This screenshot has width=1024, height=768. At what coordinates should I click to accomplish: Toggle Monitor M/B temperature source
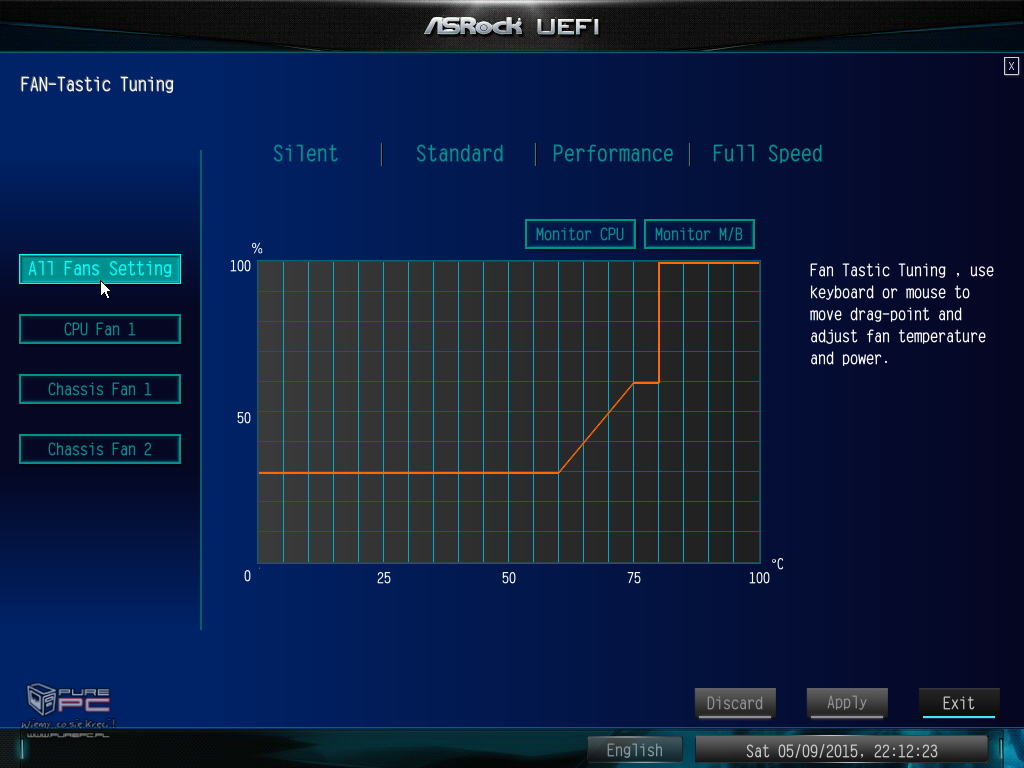tap(699, 234)
